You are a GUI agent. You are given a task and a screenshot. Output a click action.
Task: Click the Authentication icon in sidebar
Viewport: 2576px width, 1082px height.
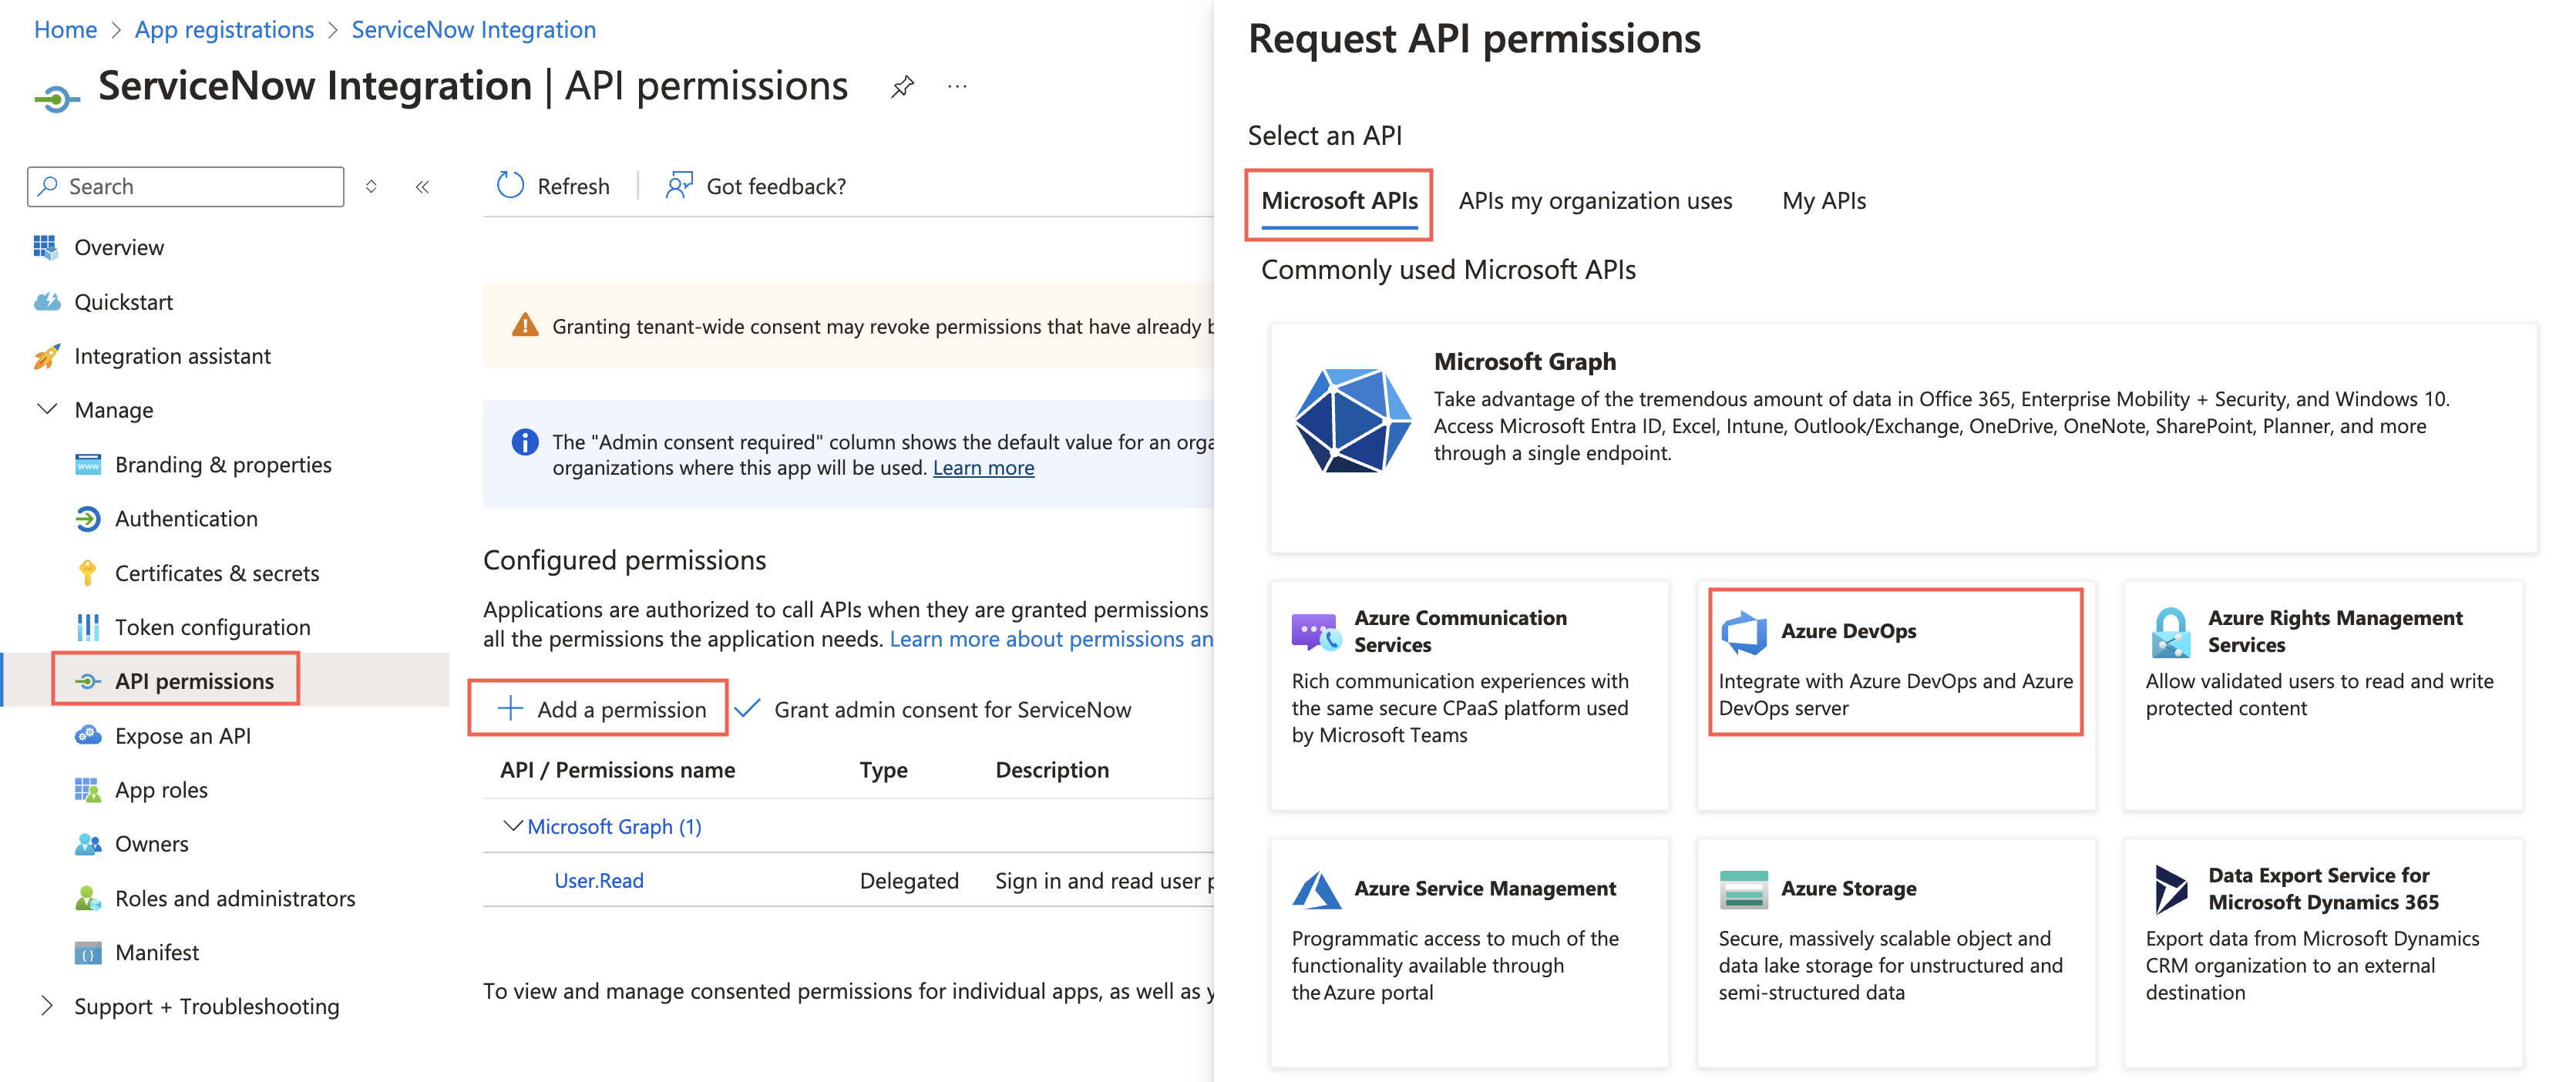tap(88, 519)
